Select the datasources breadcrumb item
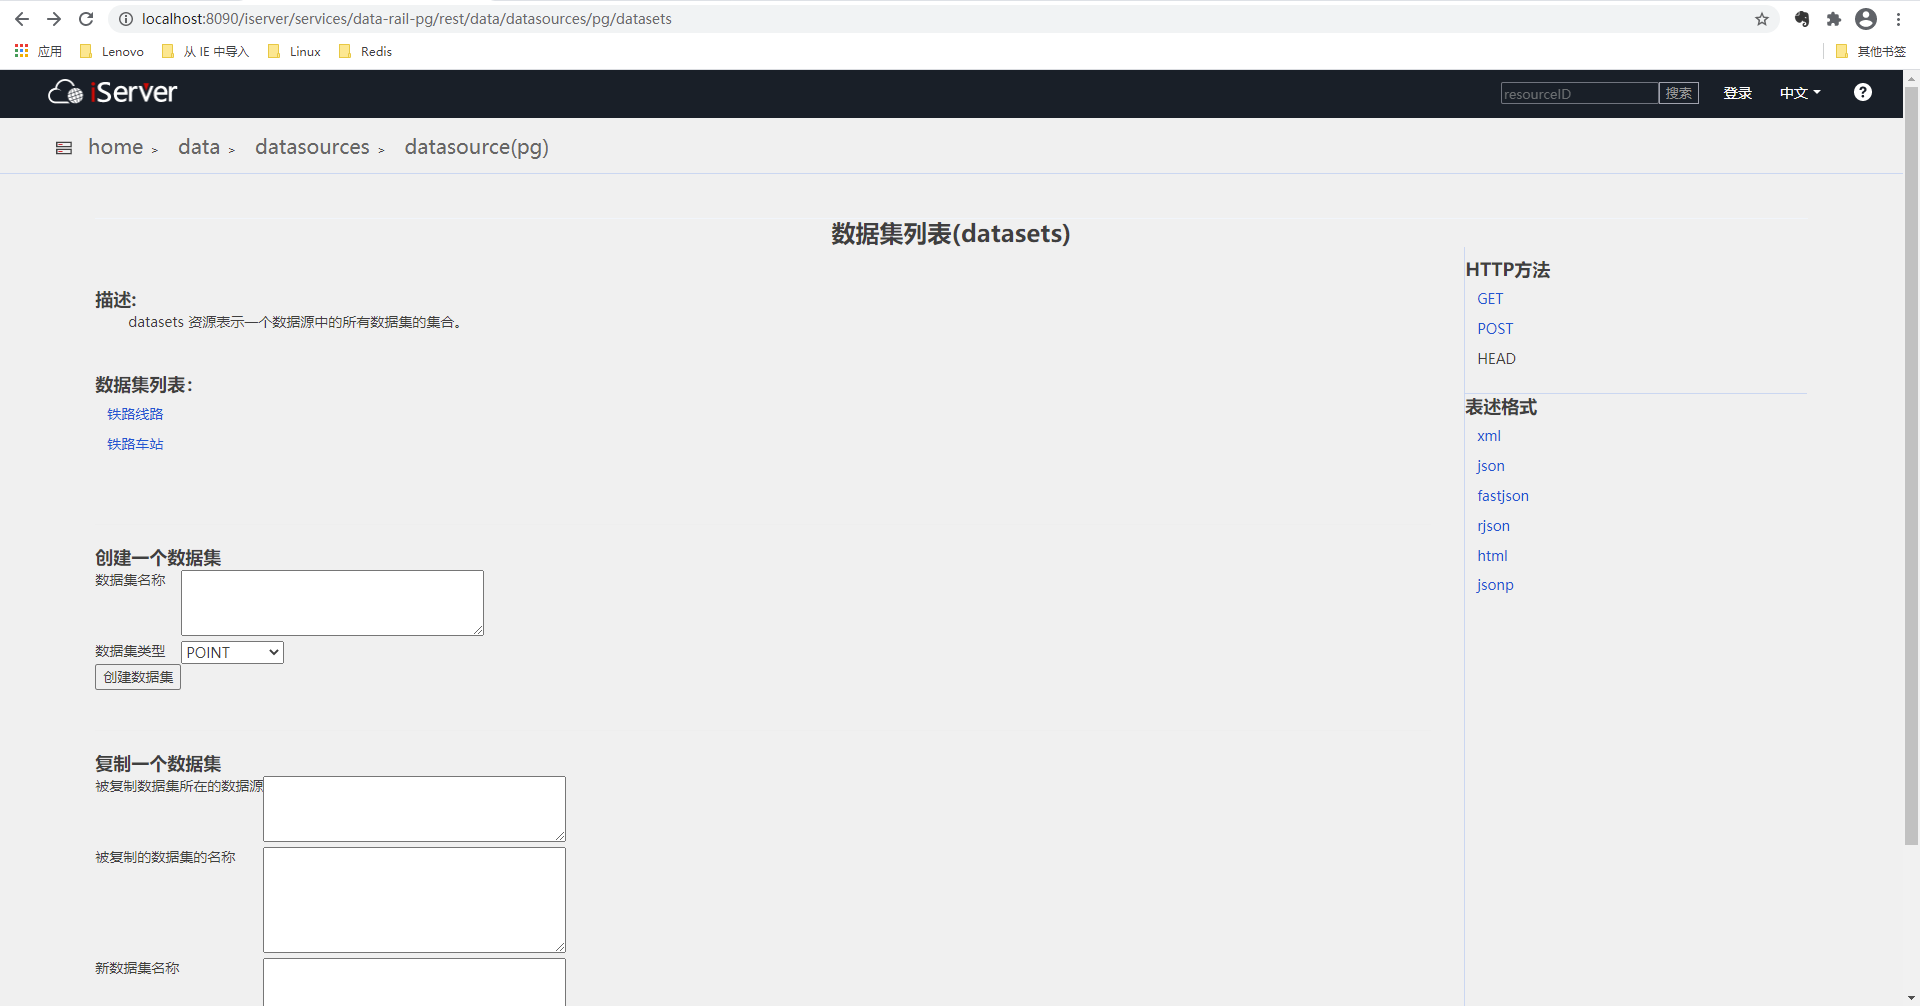This screenshot has height=1006, width=1920. (x=312, y=146)
